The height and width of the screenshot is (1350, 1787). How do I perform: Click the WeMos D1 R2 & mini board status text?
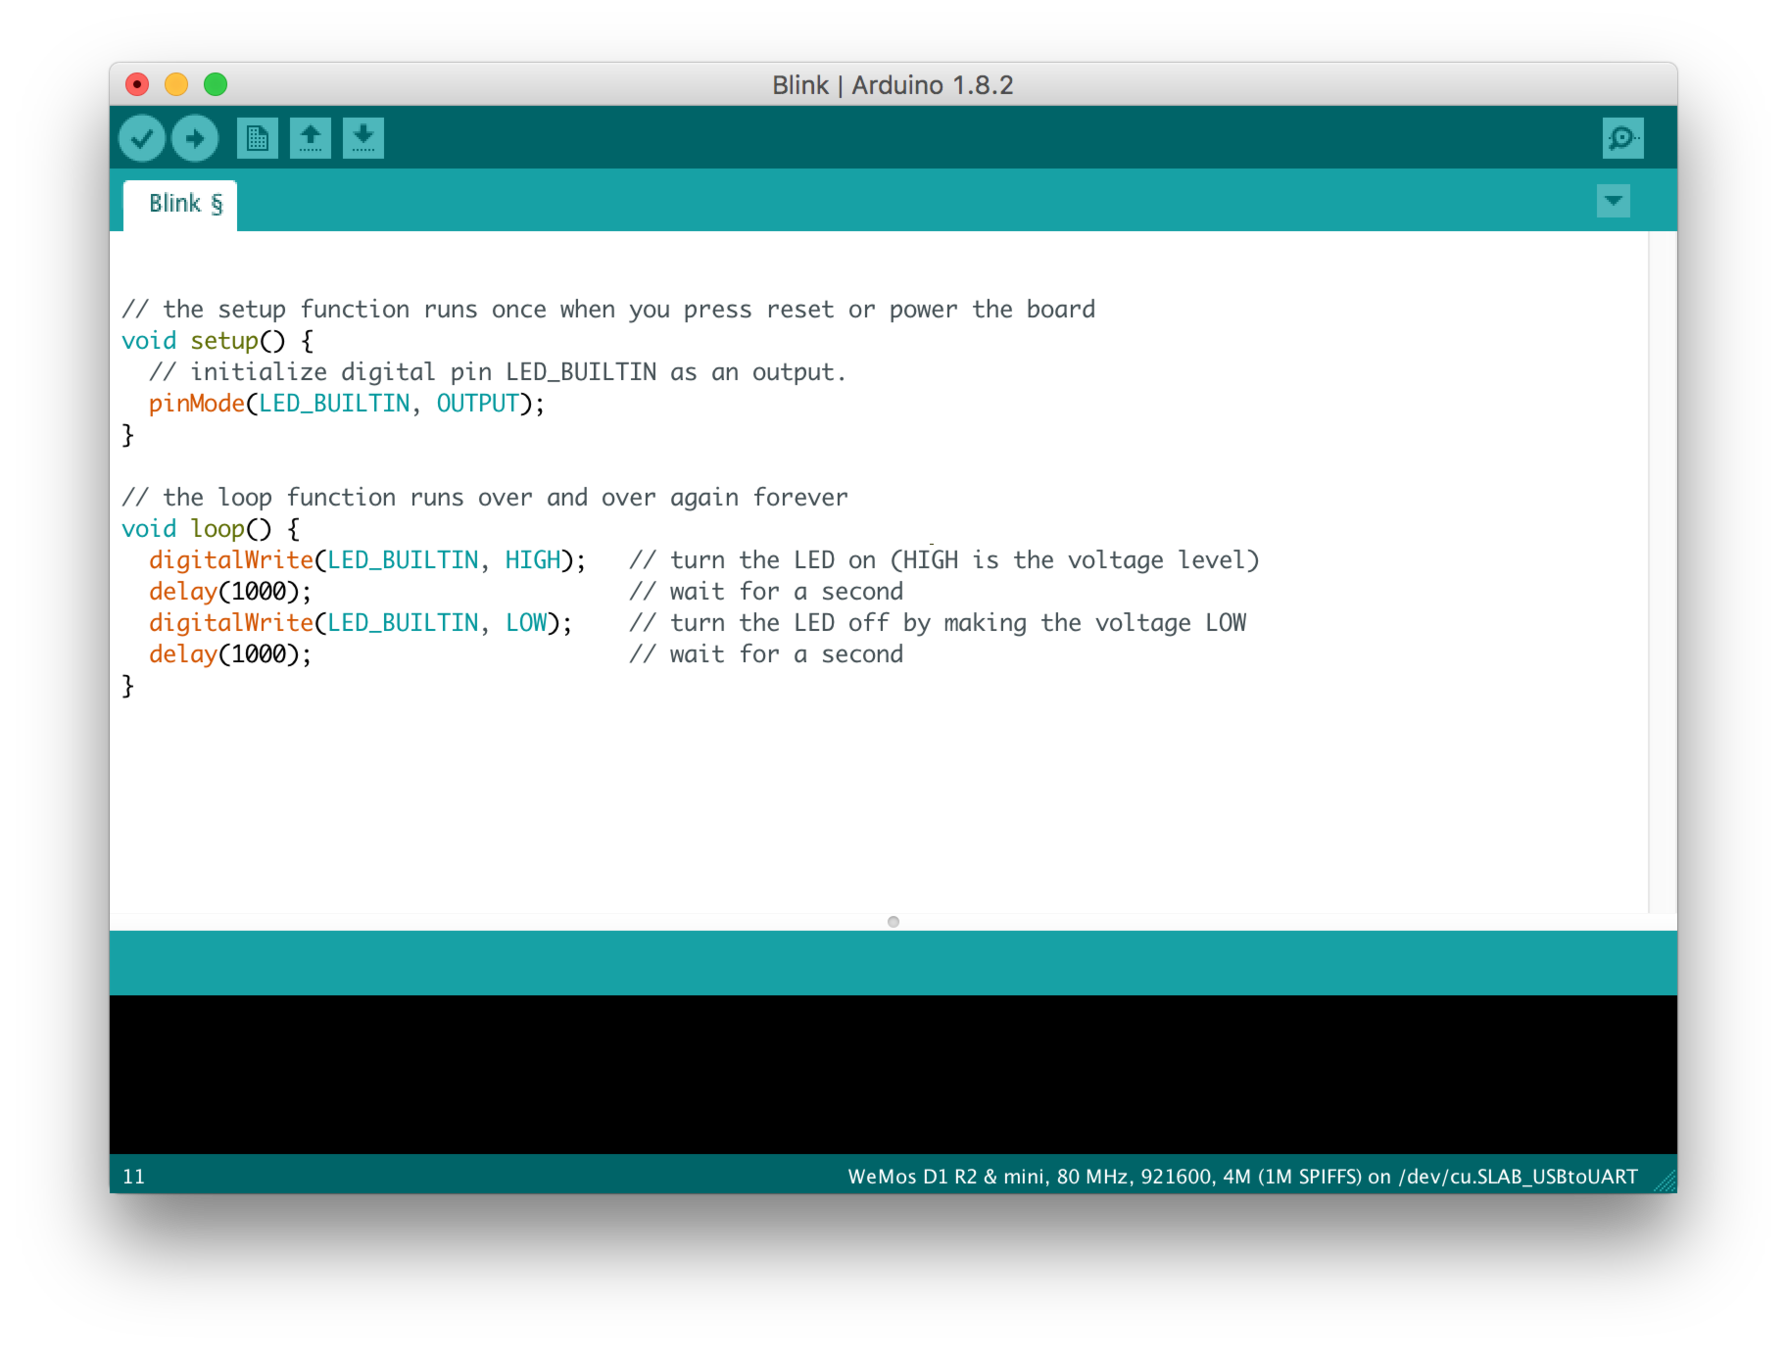pyautogui.click(x=1242, y=1177)
